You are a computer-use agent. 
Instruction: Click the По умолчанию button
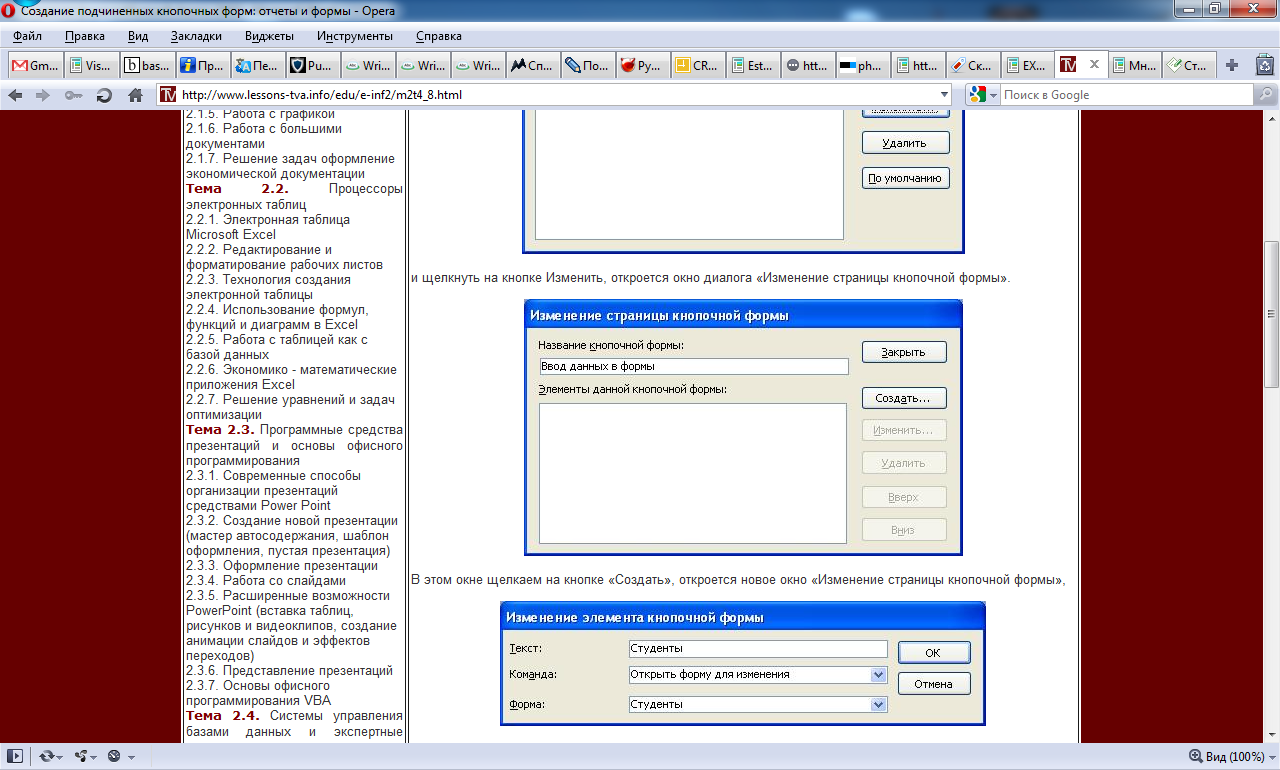(x=906, y=179)
